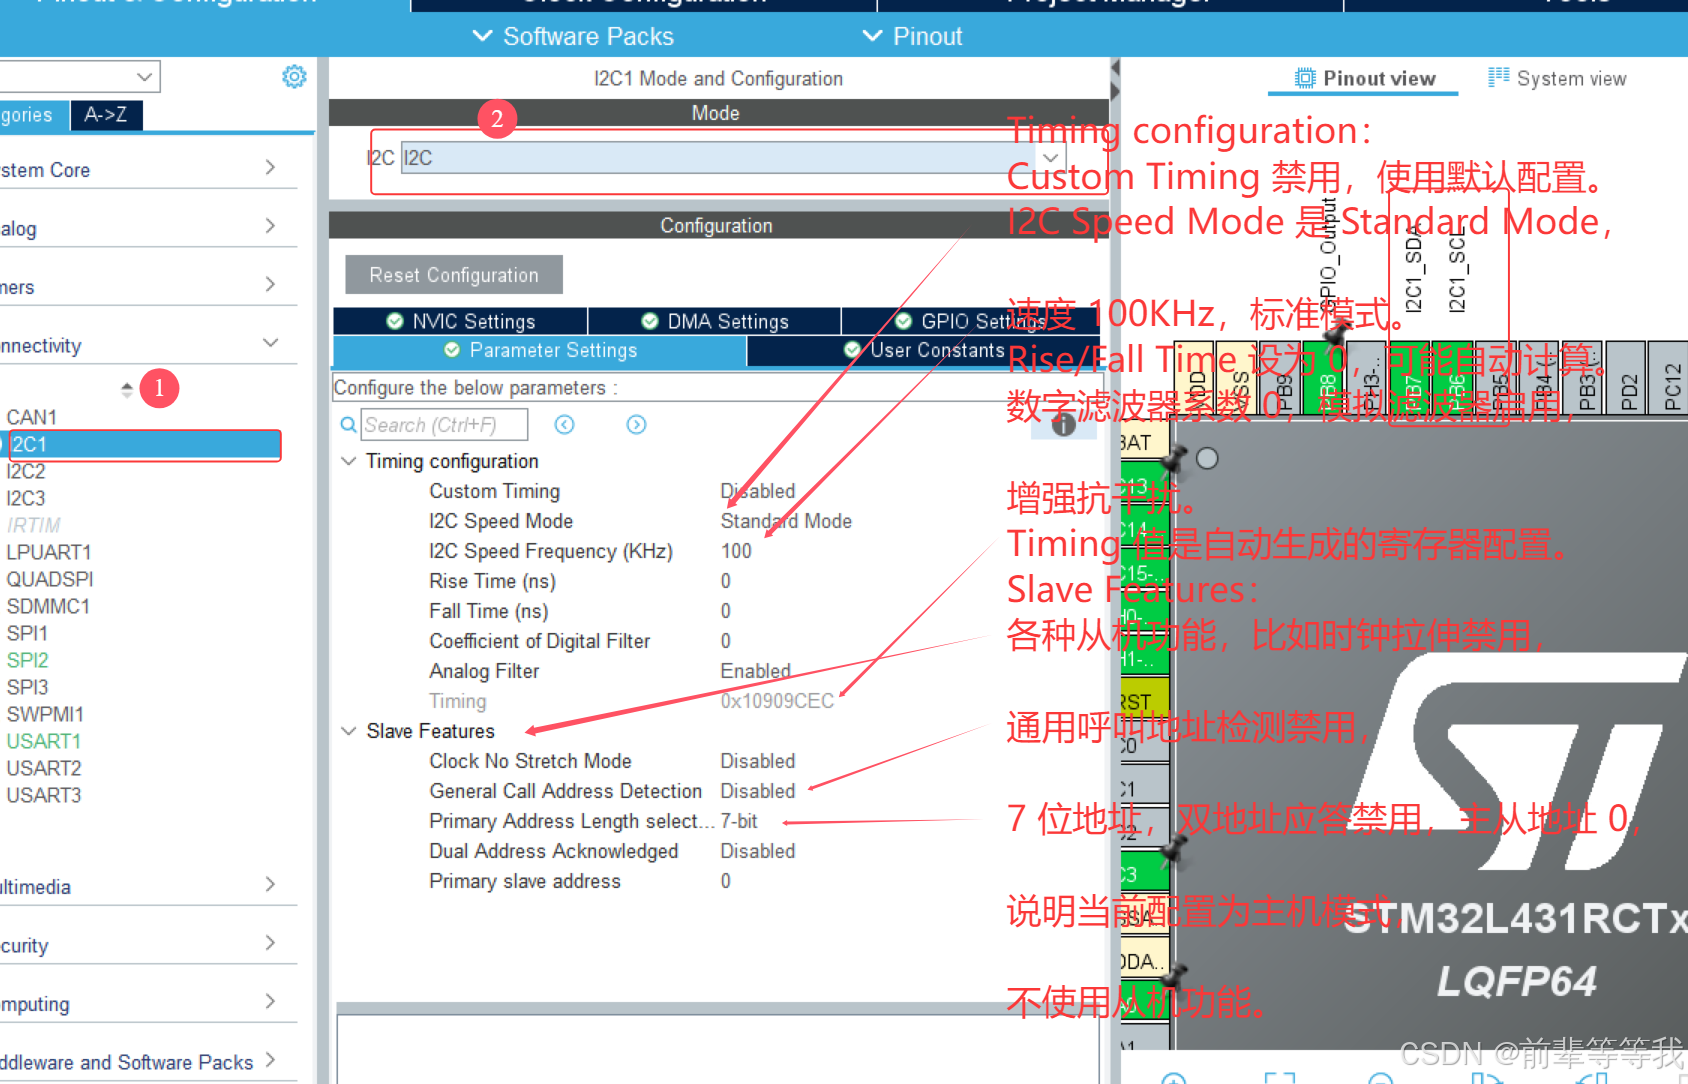Select SDMMC1 in the peripheral list
1688x1084 pixels.
point(48,606)
